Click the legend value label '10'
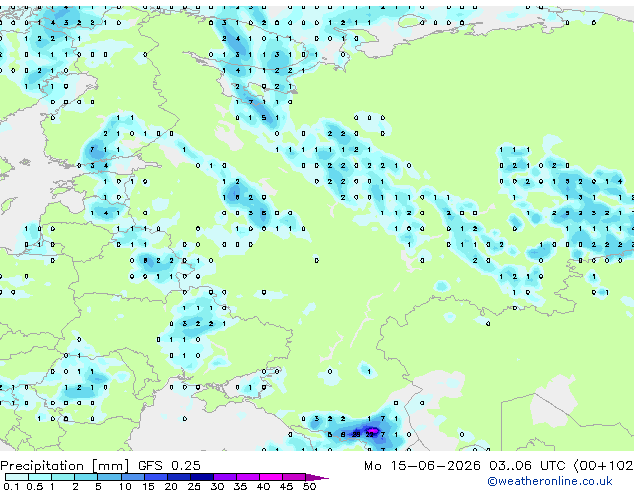Viewport: 634px width, 490px height. pos(125,486)
